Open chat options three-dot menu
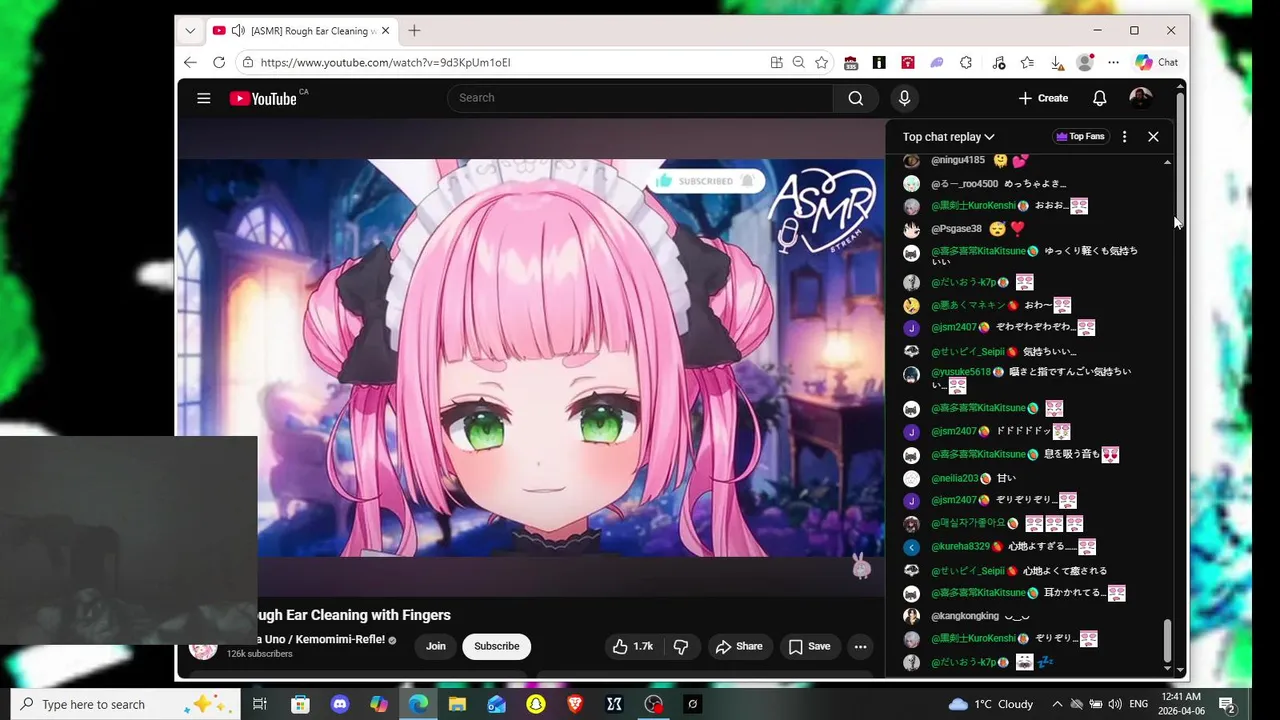1280x720 pixels. click(1124, 137)
